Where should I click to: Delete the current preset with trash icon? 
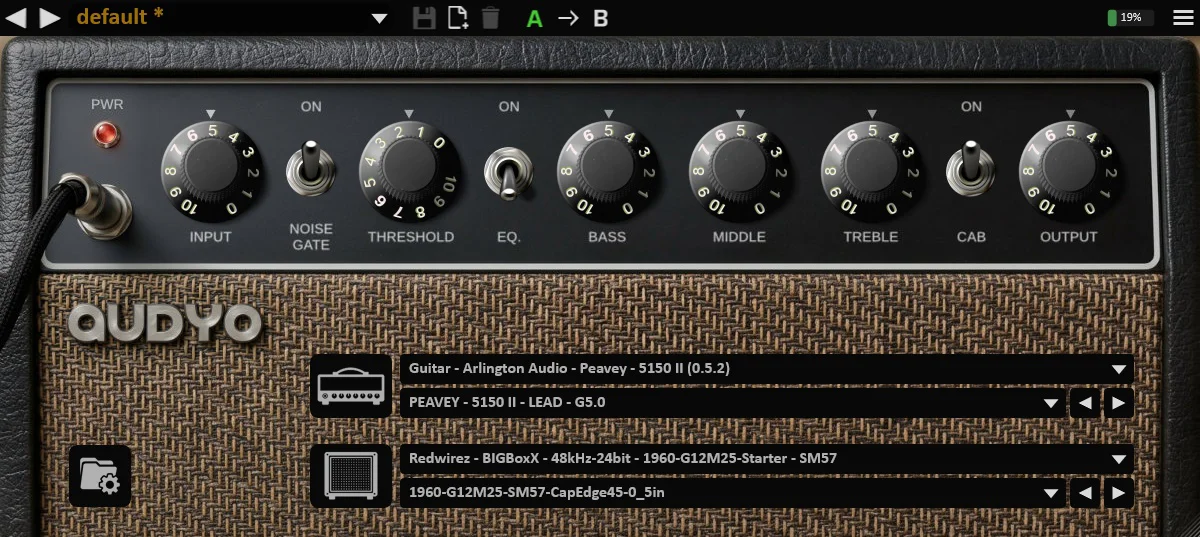point(490,17)
